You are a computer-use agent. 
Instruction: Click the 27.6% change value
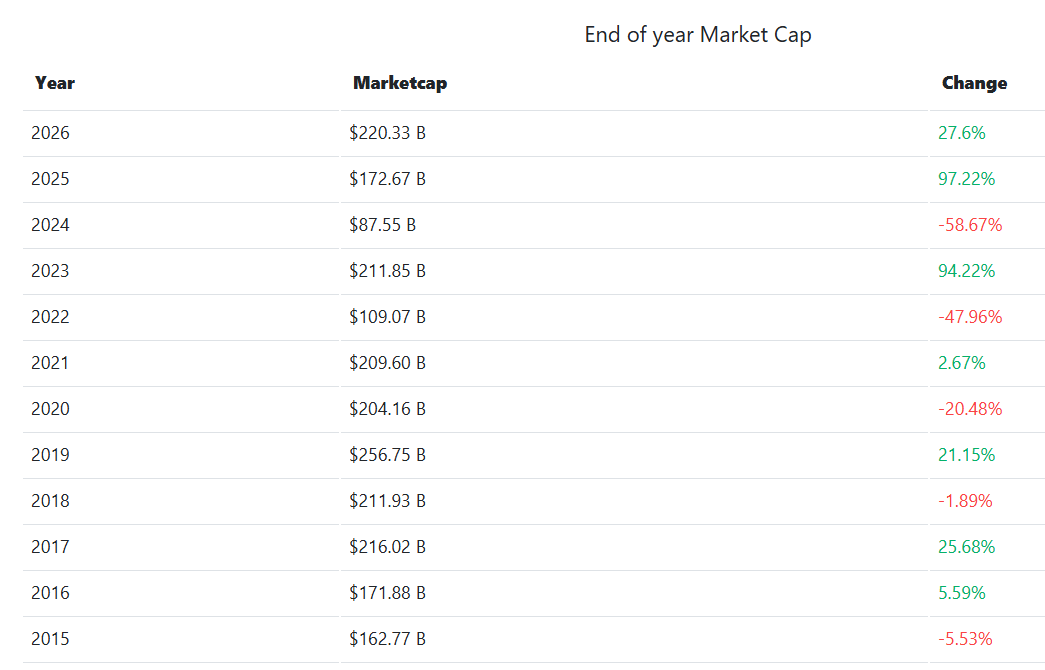point(962,133)
